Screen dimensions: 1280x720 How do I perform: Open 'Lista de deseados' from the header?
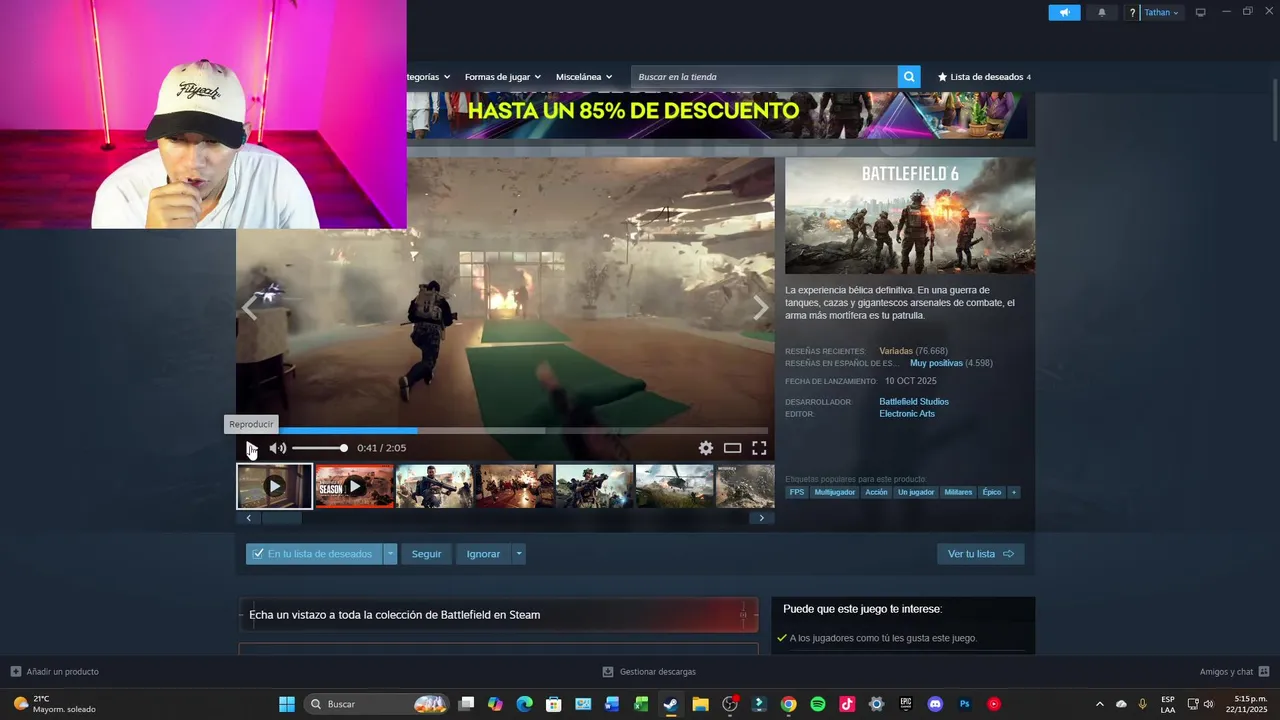984,77
